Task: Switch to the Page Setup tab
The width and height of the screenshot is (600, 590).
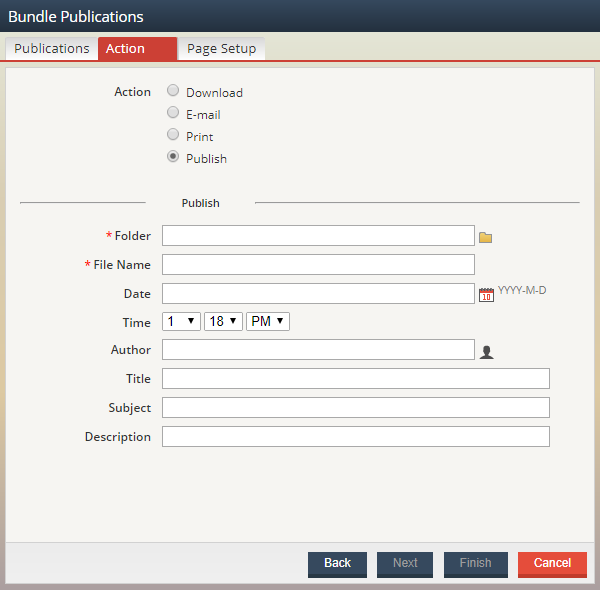Action: pos(221,49)
